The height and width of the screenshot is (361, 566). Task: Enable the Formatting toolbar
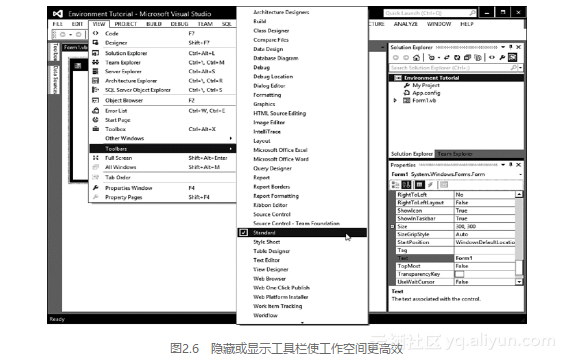pos(302,95)
